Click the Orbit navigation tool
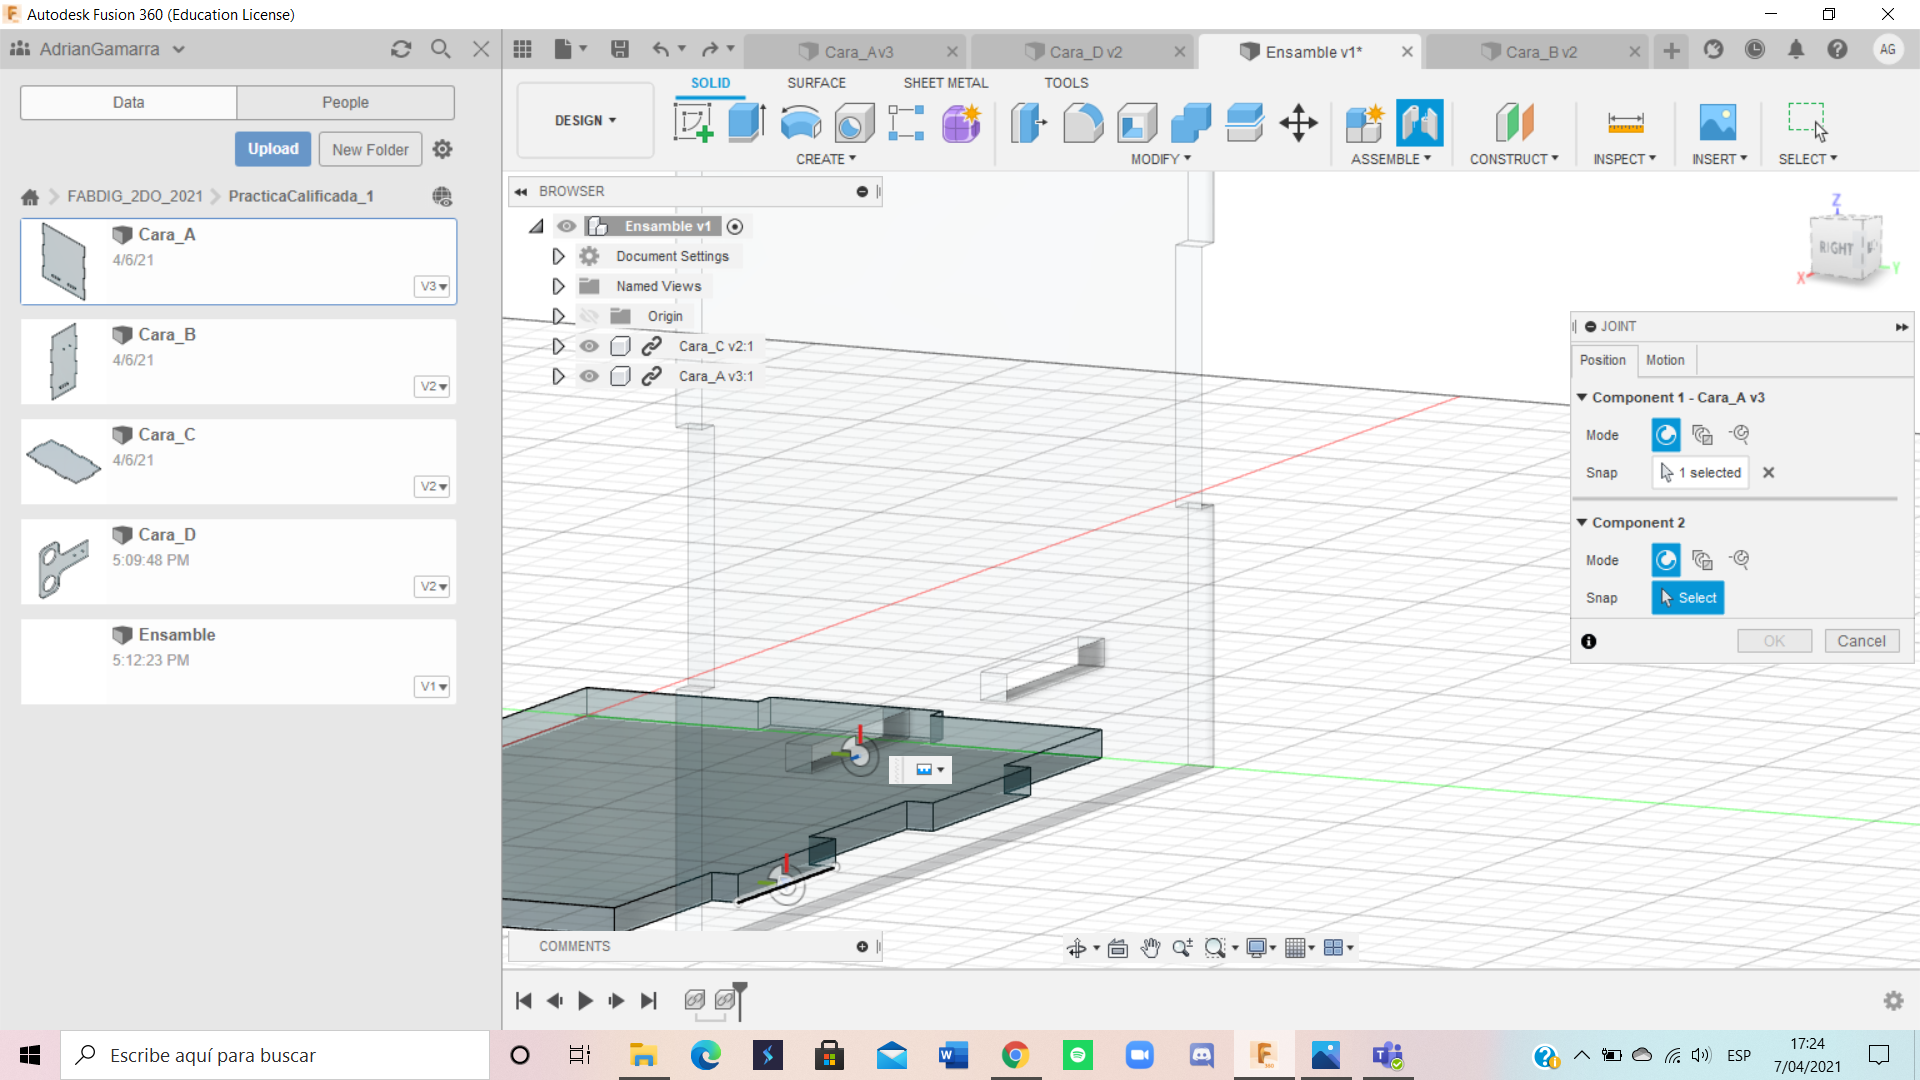This screenshot has width=1920, height=1080. 1076,948
